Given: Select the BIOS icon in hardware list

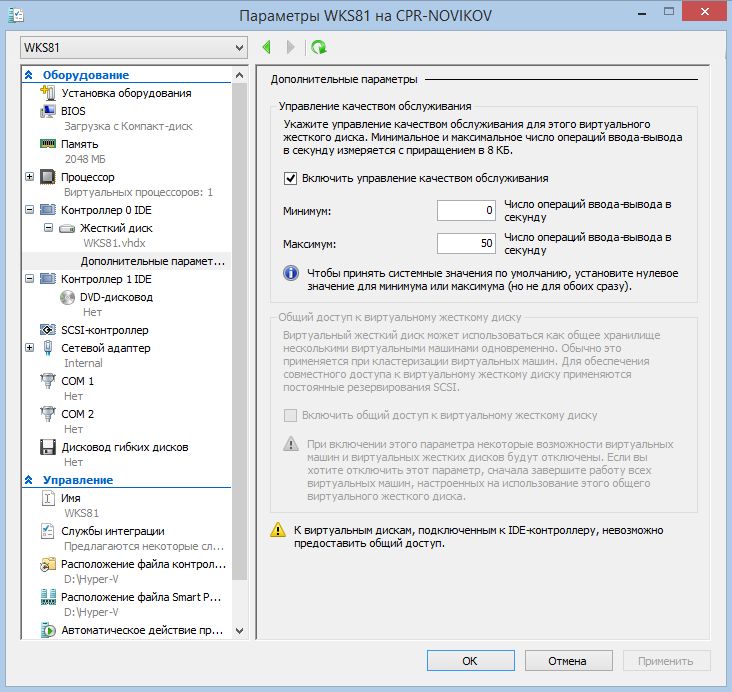Looking at the screenshot, I should pyautogui.click(x=47, y=111).
